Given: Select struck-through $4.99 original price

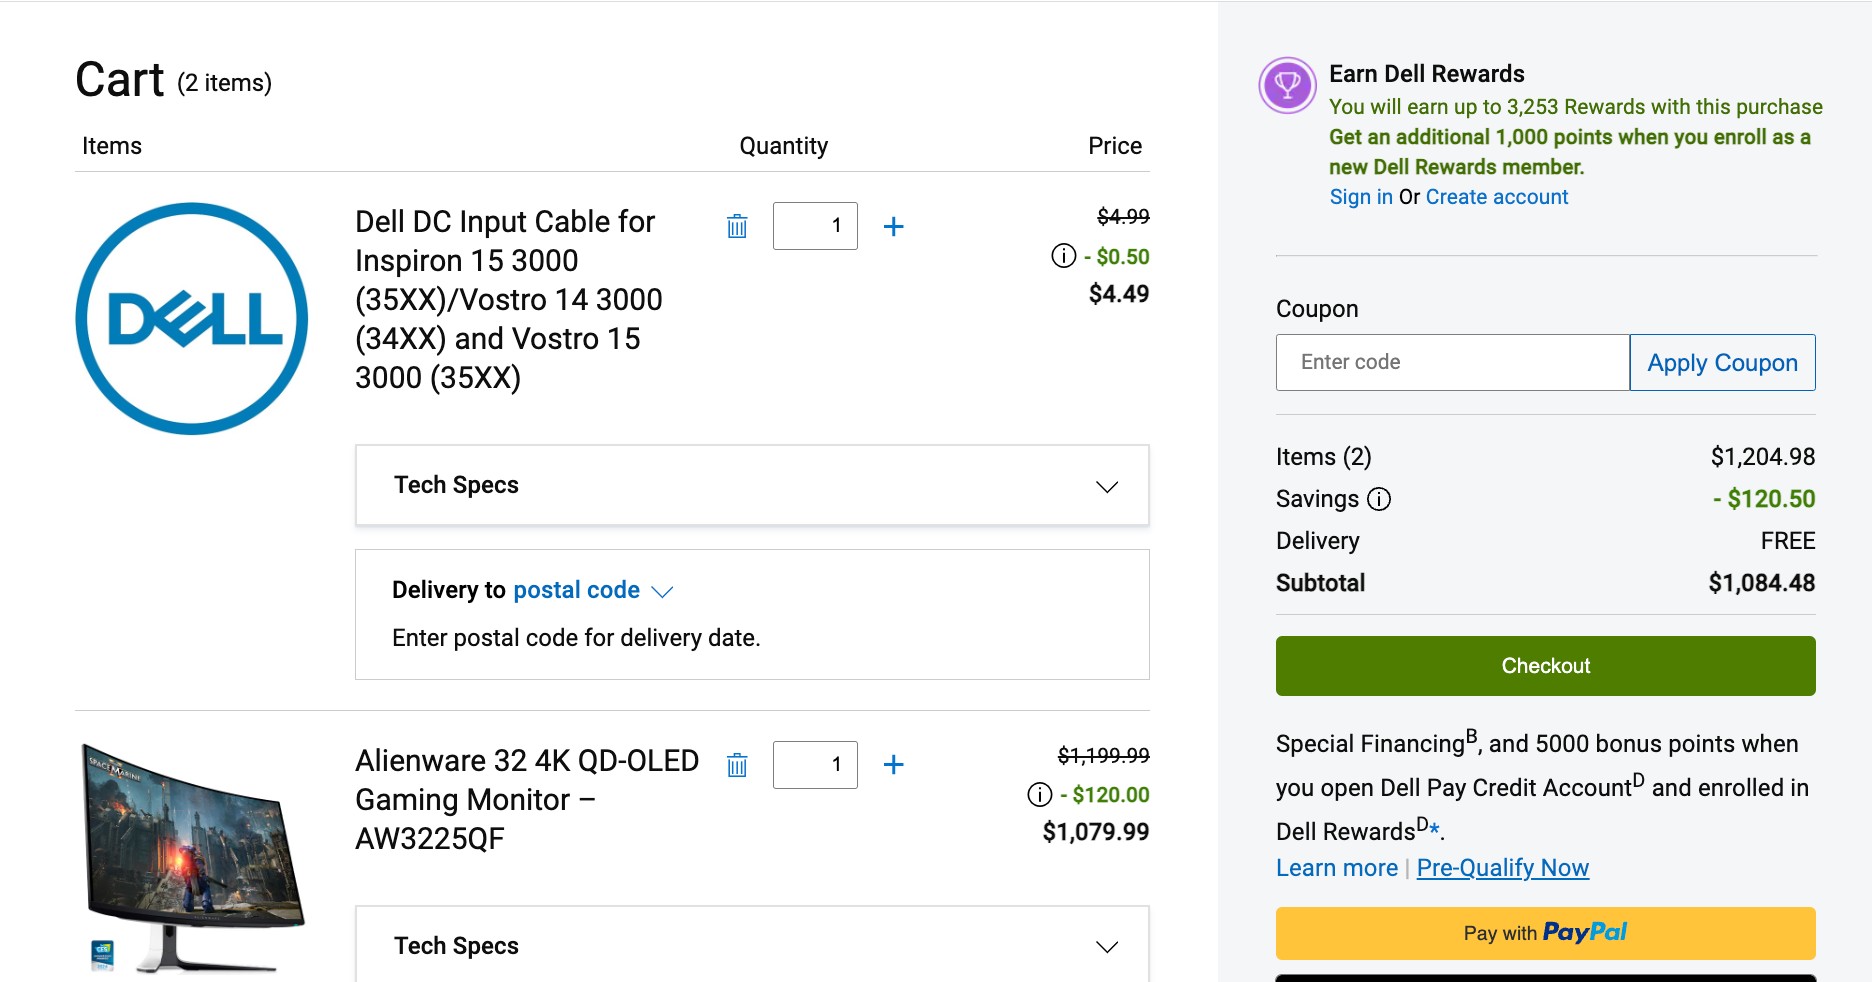Looking at the screenshot, I should tap(1123, 216).
